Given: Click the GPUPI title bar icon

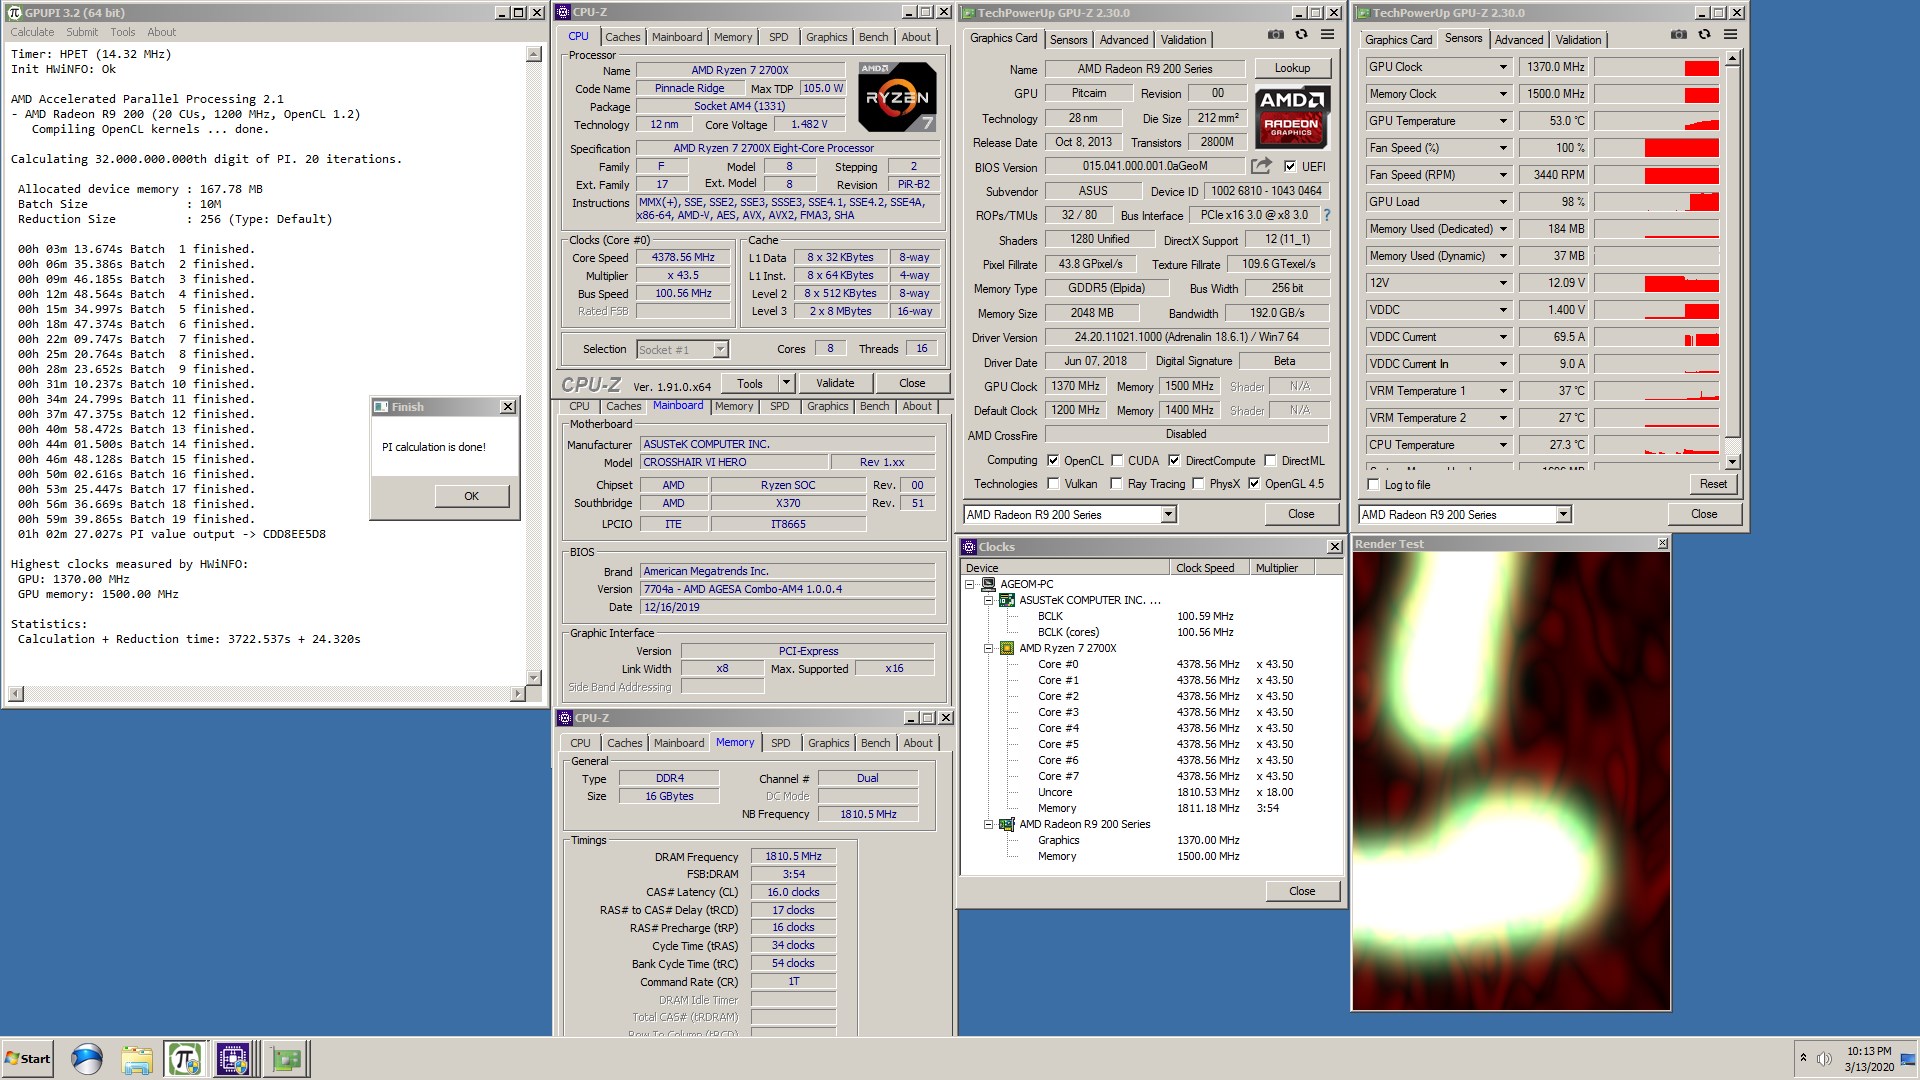Looking at the screenshot, I should [14, 13].
